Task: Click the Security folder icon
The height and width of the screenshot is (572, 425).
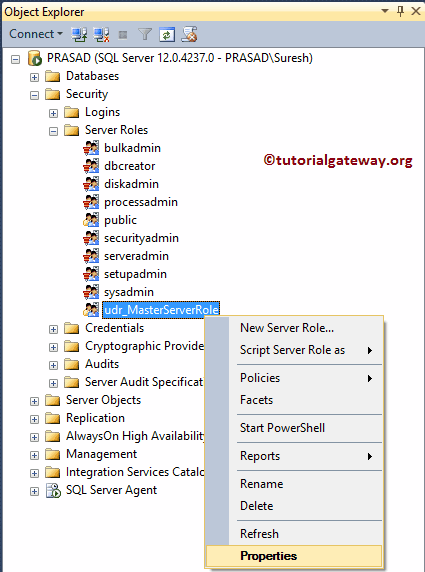Action: [53, 94]
